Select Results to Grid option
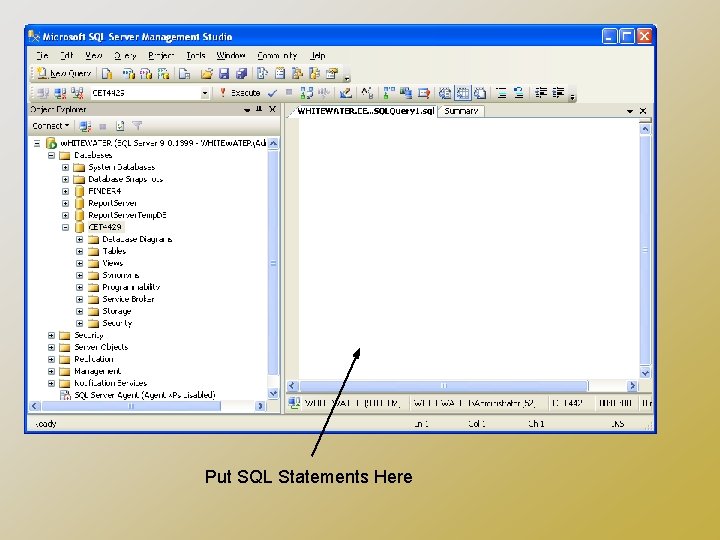 tap(463, 93)
